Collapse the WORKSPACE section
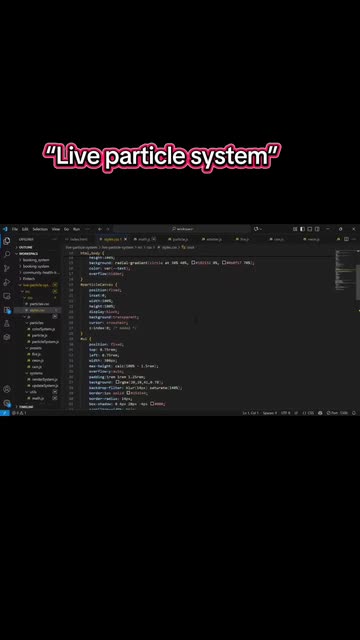This screenshot has height=640, width=360. (x=28, y=253)
